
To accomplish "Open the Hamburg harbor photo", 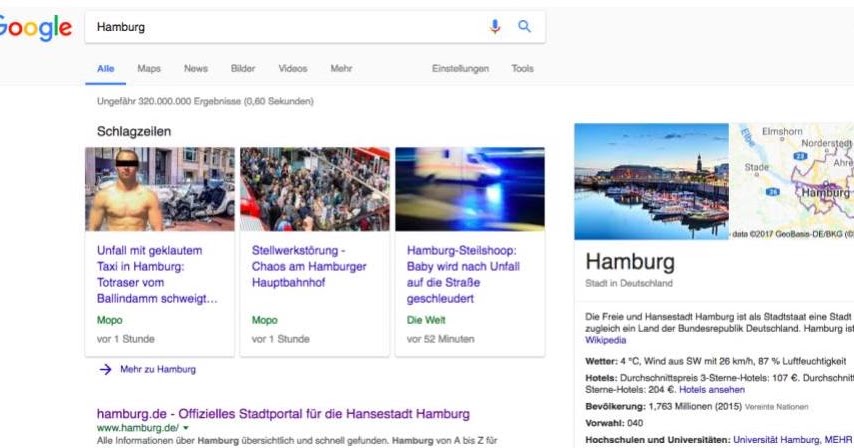I will click(651, 181).
